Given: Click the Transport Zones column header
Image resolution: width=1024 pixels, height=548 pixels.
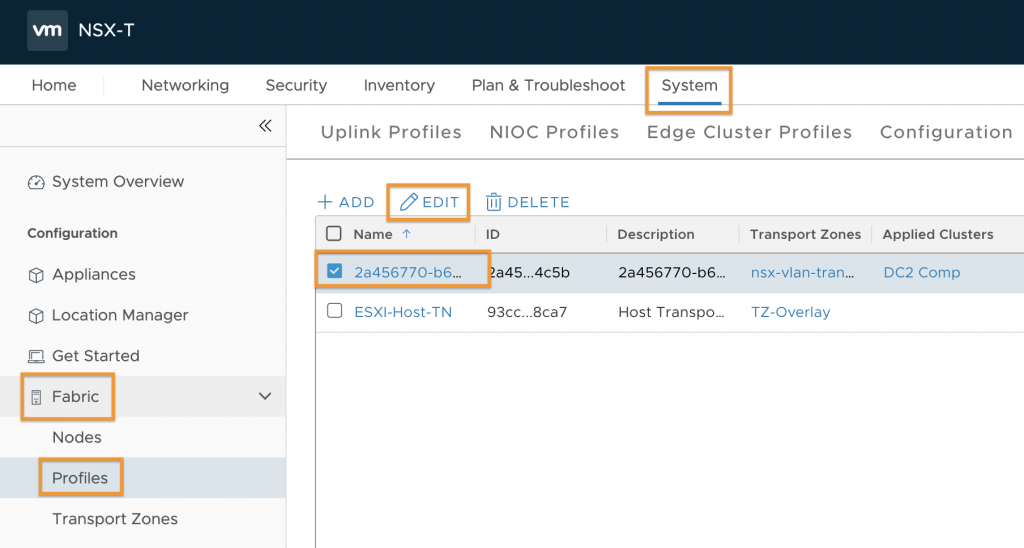Looking at the screenshot, I should [x=805, y=234].
